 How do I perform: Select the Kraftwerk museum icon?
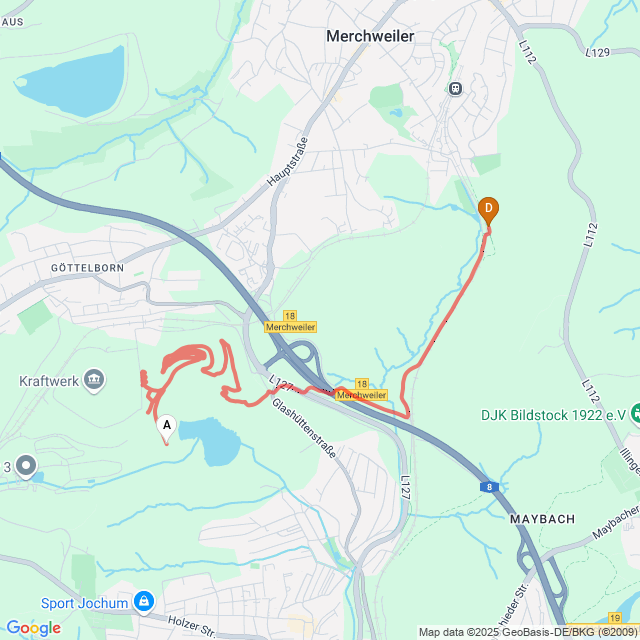(x=94, y=380)
